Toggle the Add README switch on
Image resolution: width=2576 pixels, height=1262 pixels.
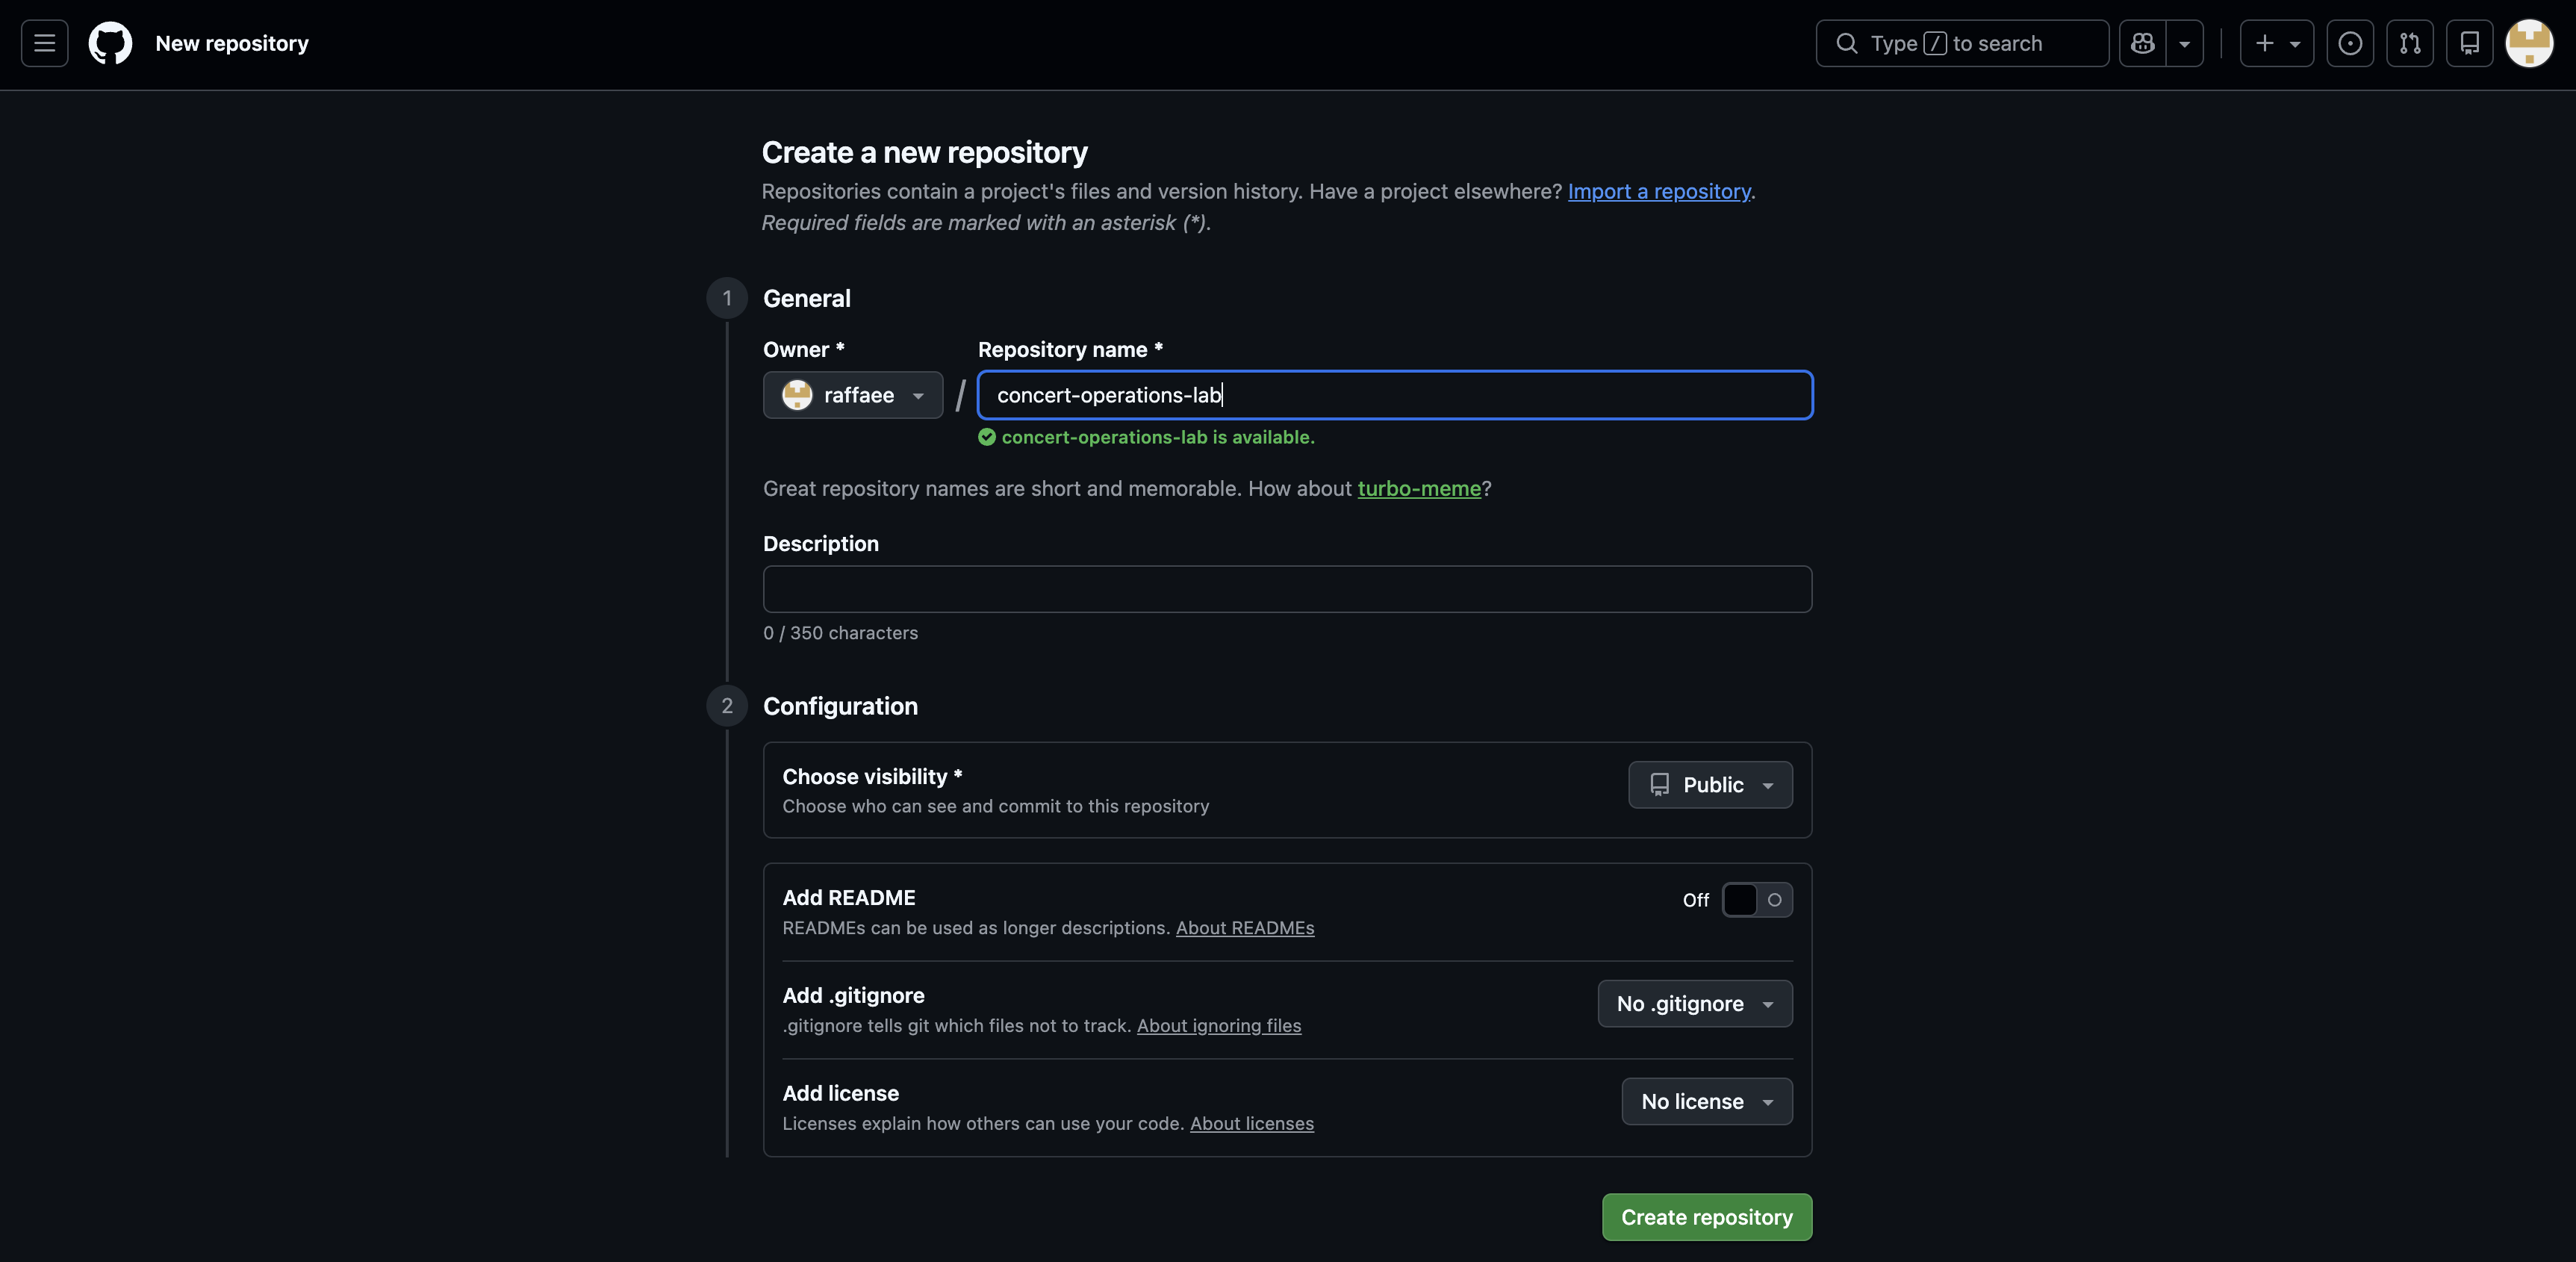(x=1756, y=900)
